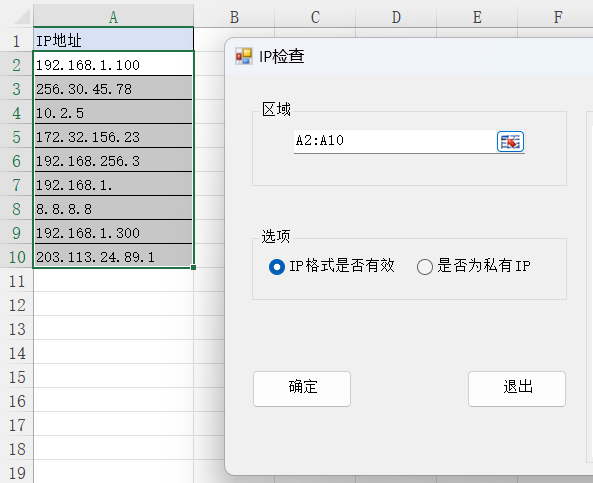The image size is (593, 483).
Task: Select cell containing 192.168.1.100
Action: click(113, 65)
